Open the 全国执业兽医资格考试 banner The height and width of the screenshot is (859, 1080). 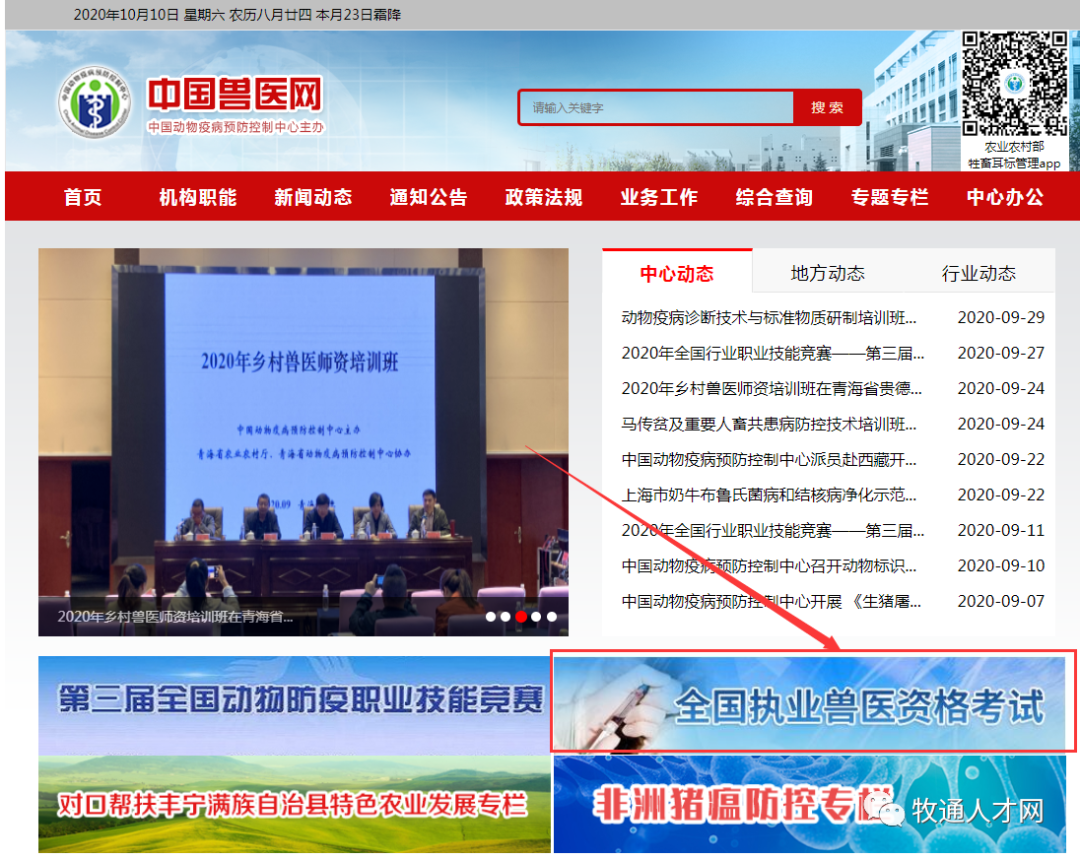coord(810,703)
